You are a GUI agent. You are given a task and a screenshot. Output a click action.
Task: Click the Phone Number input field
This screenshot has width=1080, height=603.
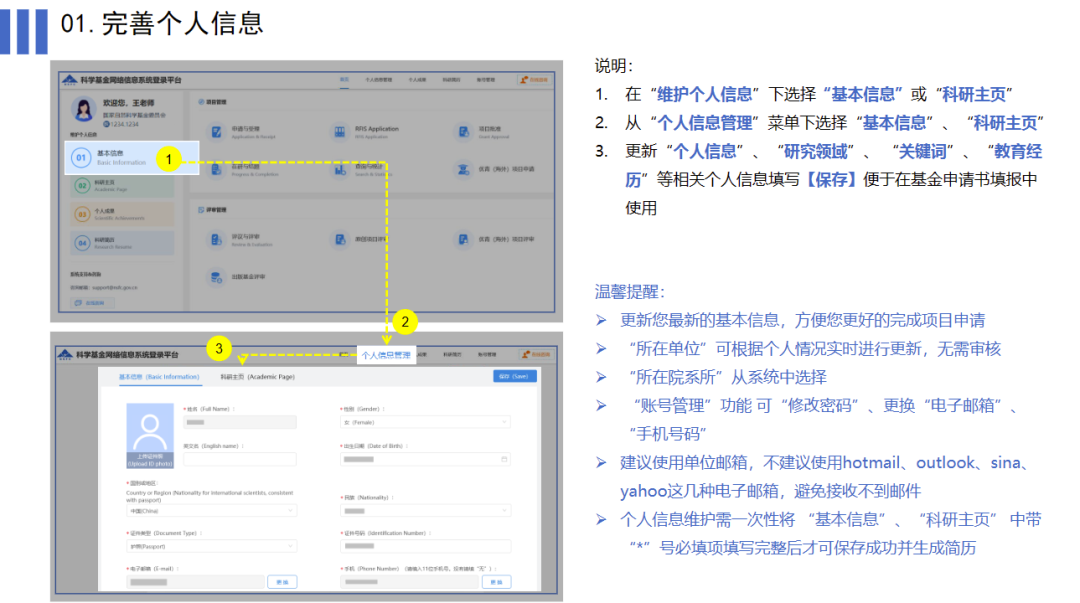coord(410,582)
